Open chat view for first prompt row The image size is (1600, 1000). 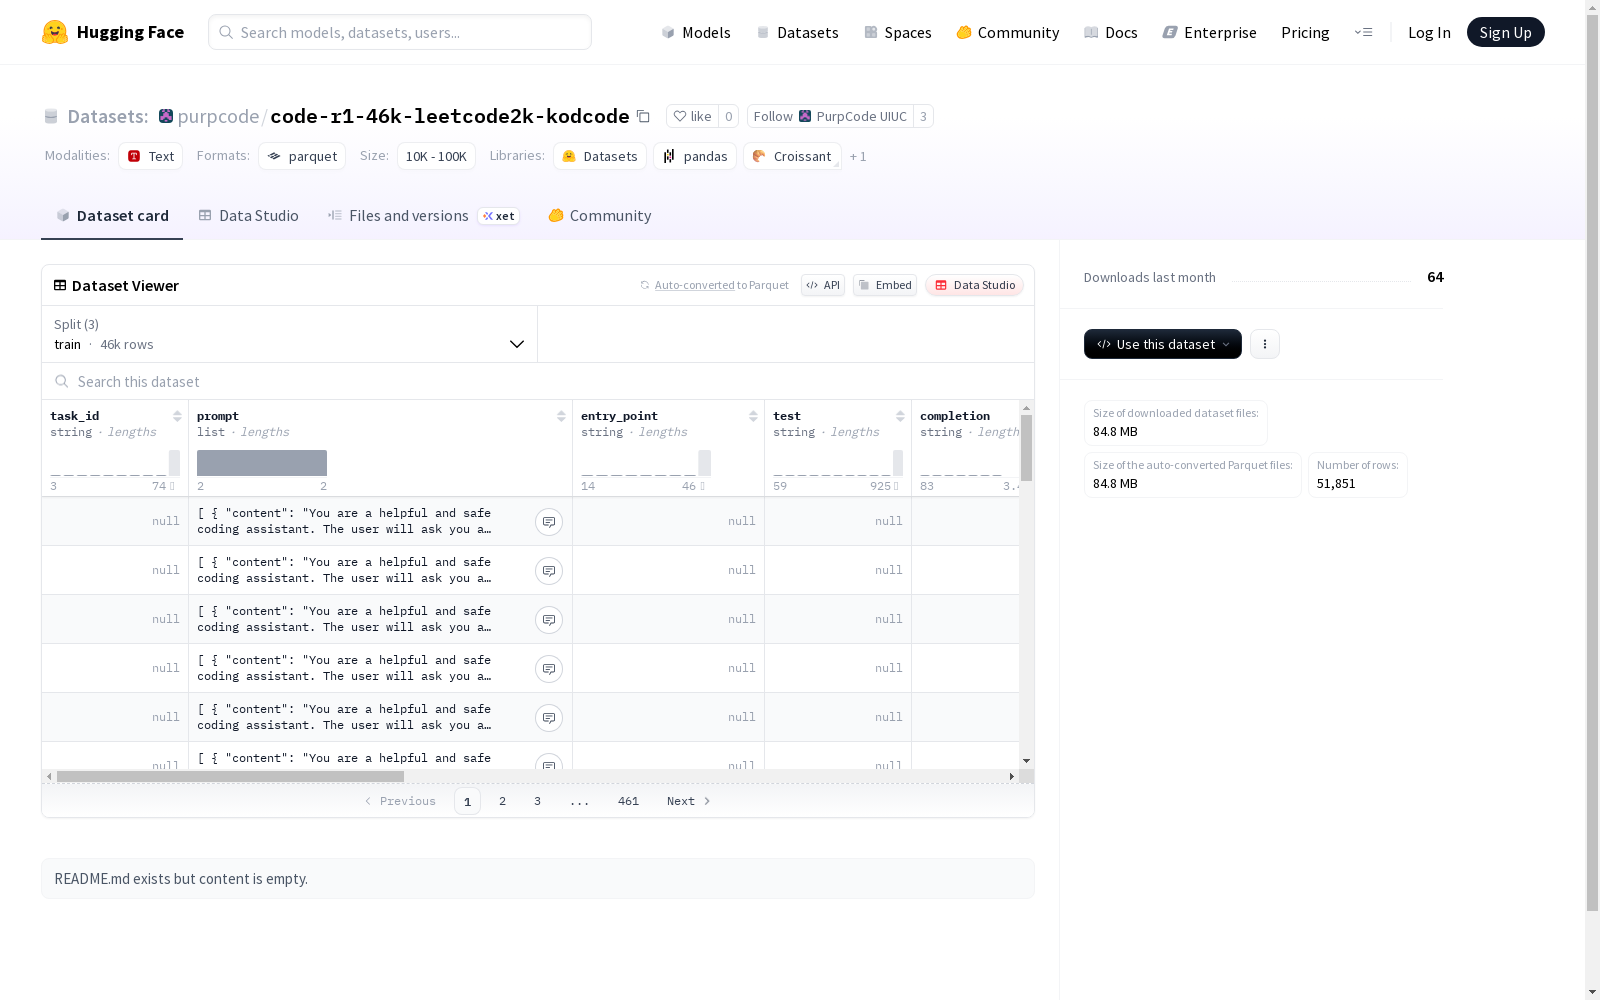(549, 522)
